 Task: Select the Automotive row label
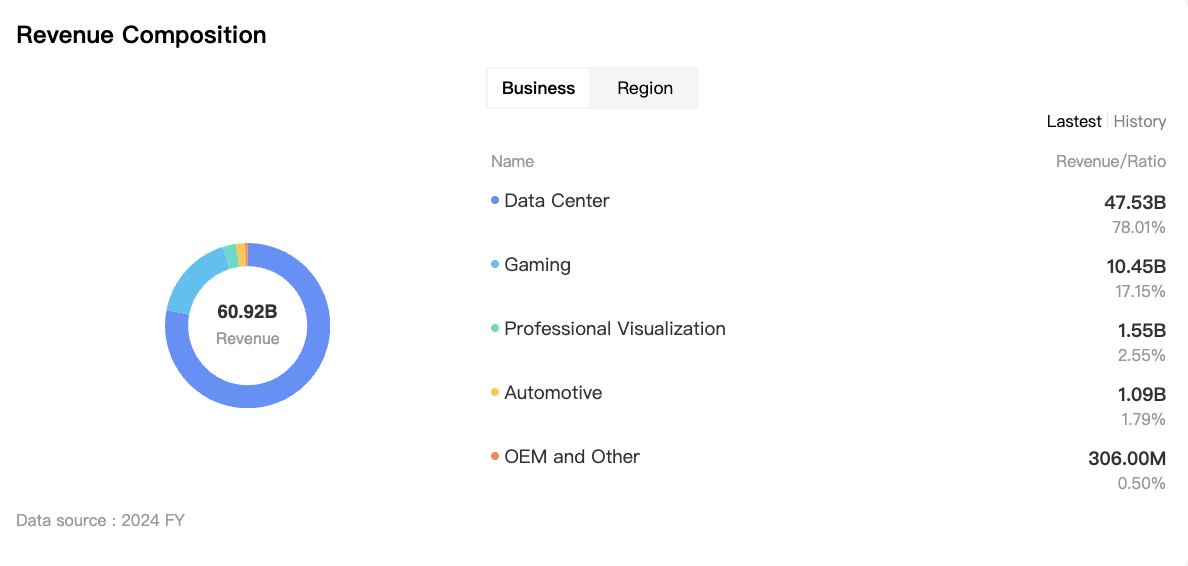pos(553,393)
